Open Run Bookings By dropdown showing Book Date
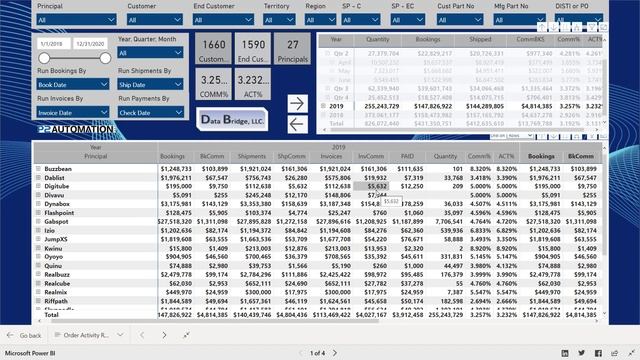Viewport: 640px width, 360px height. [73, 84]
